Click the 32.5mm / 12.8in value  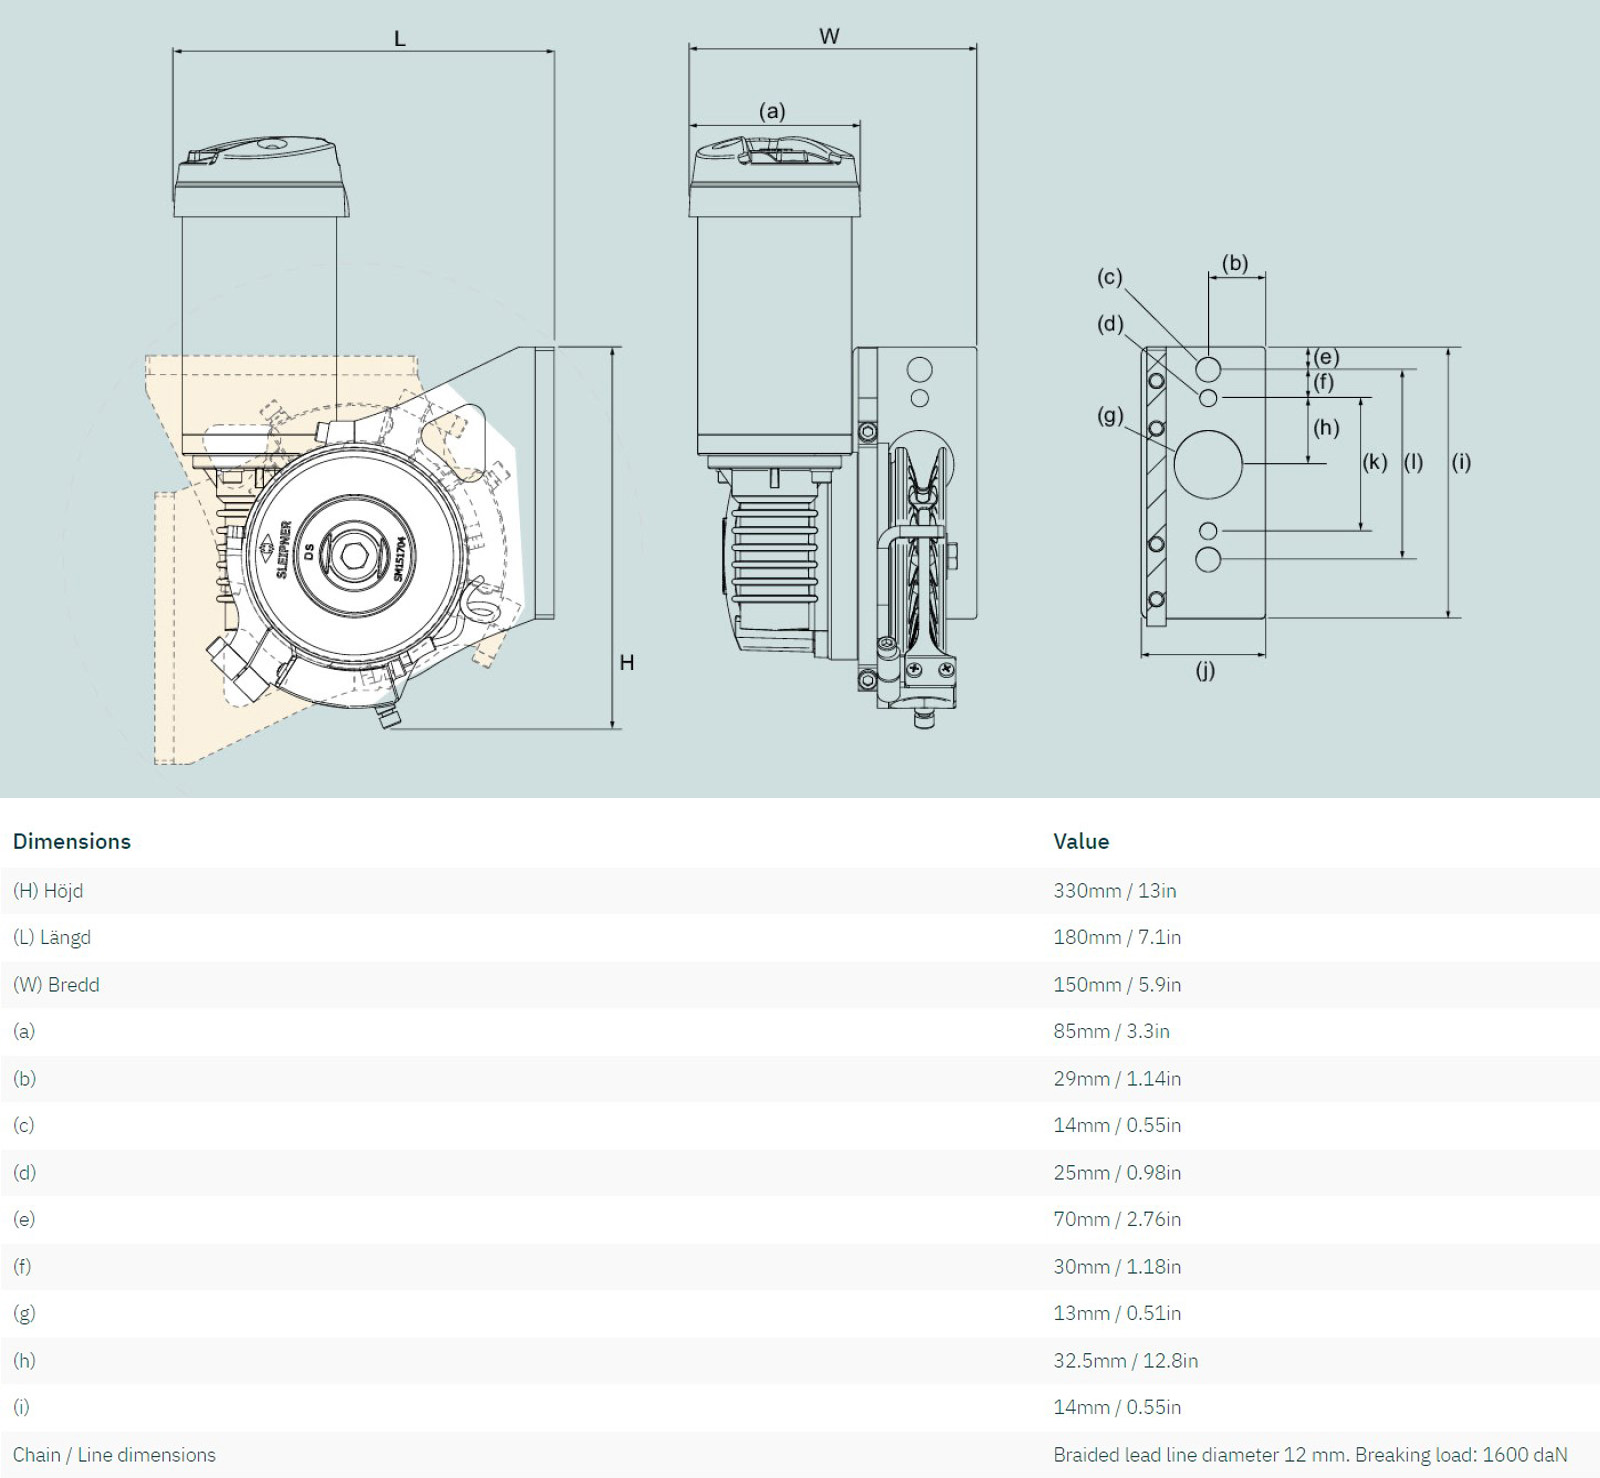[1125, 1360]
